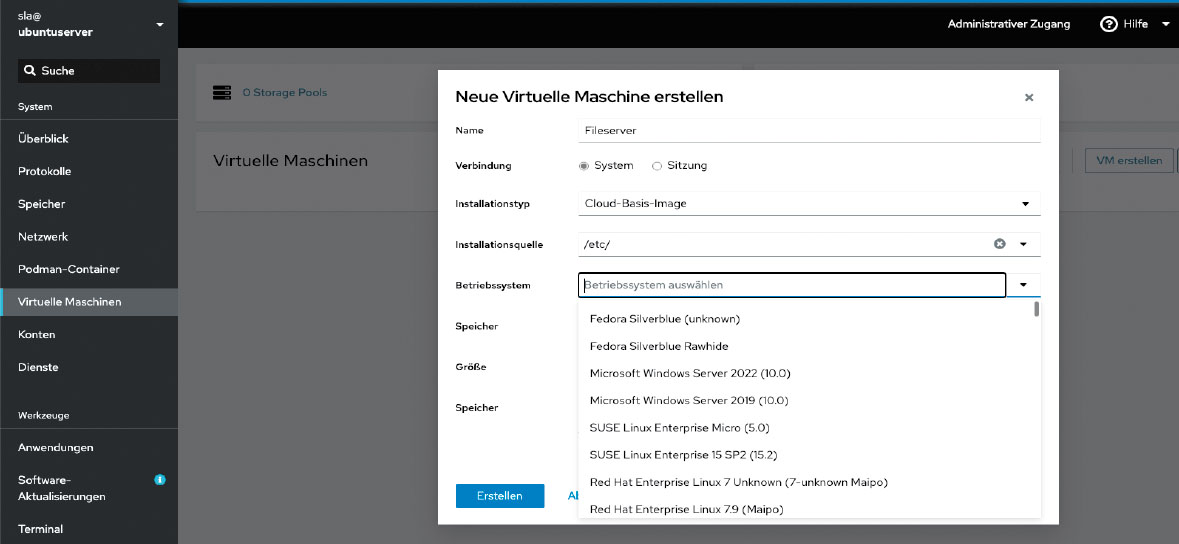
Task: Click the magnifier icon in the Suche box
Action: (30, 71)
